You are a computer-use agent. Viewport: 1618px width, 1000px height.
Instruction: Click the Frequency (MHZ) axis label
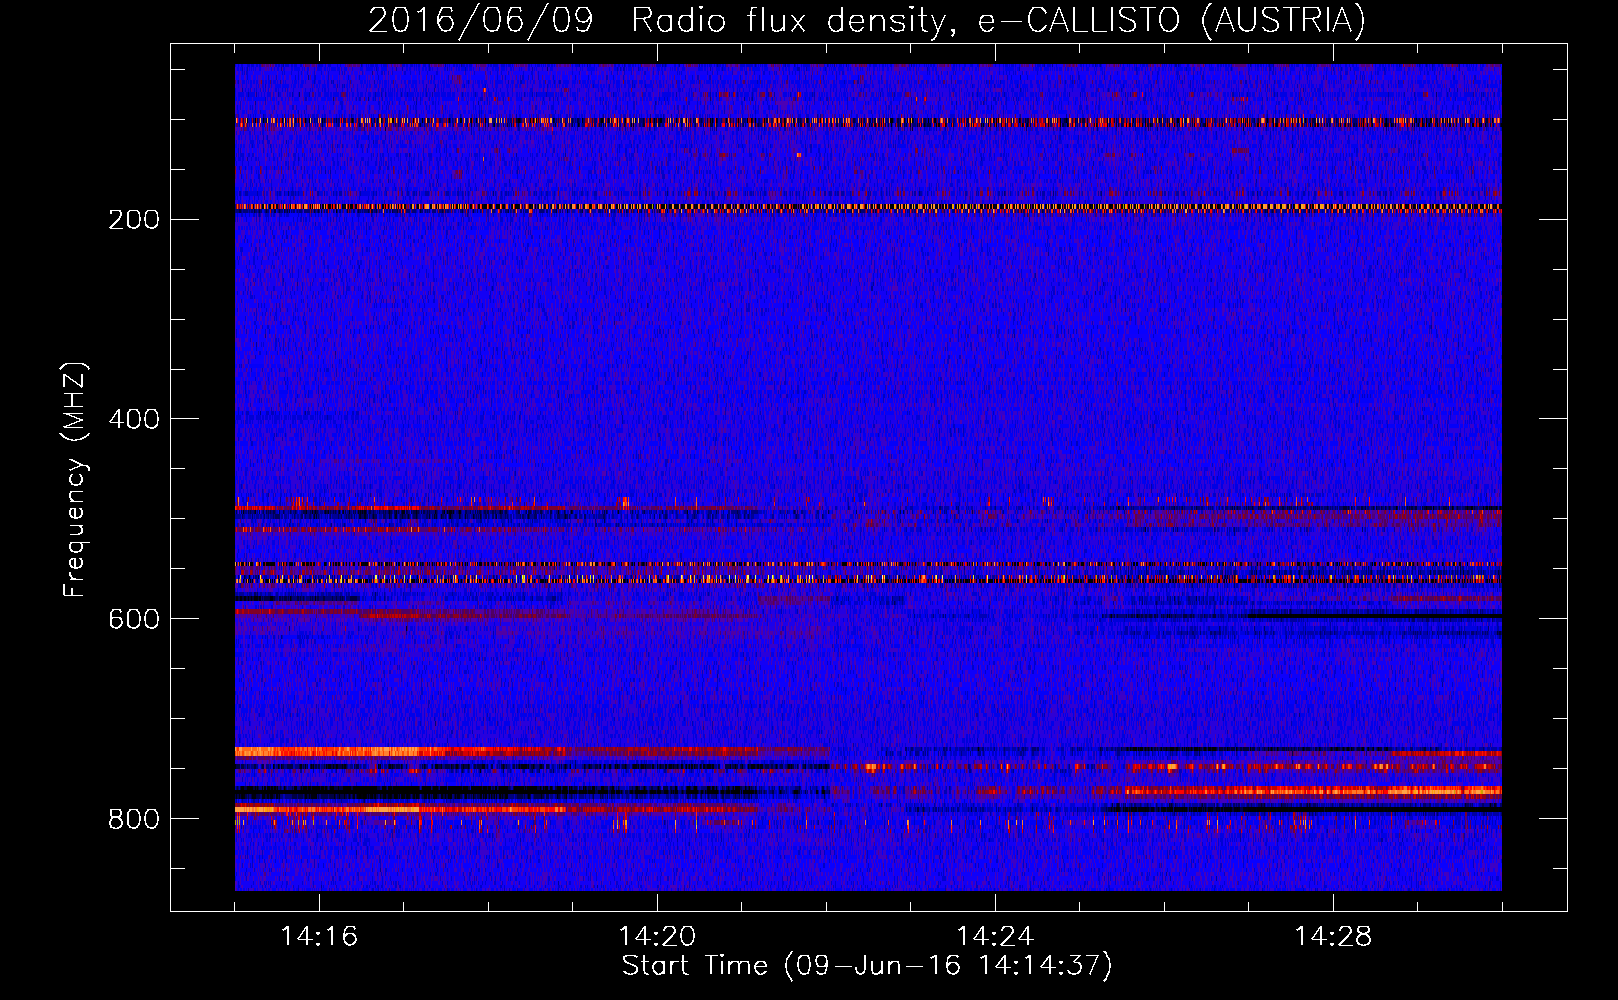(x=75, y=480)
